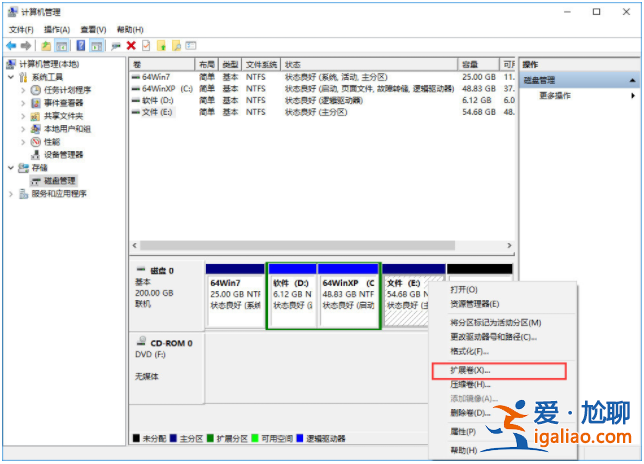Select 事件查看器 in the tree
Screen dimensions: 644x464
point(64,103)
